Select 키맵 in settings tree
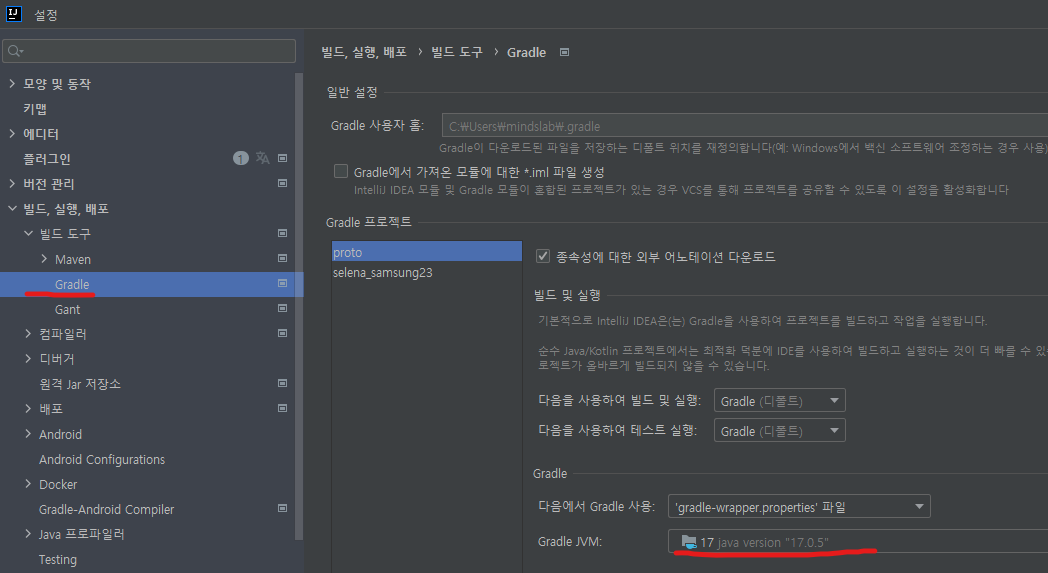This screenshot has width=1048, height=573. (x=35, y=109)
